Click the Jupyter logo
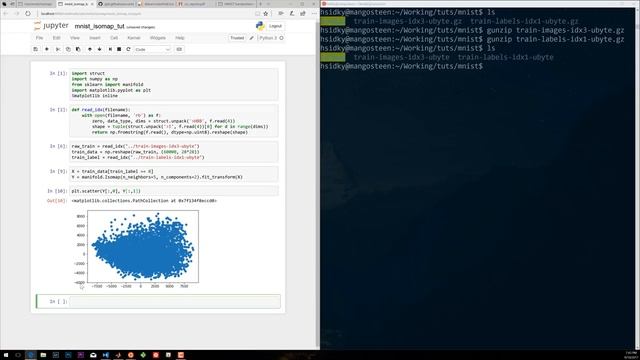640x360 pixels. point(51,26)
